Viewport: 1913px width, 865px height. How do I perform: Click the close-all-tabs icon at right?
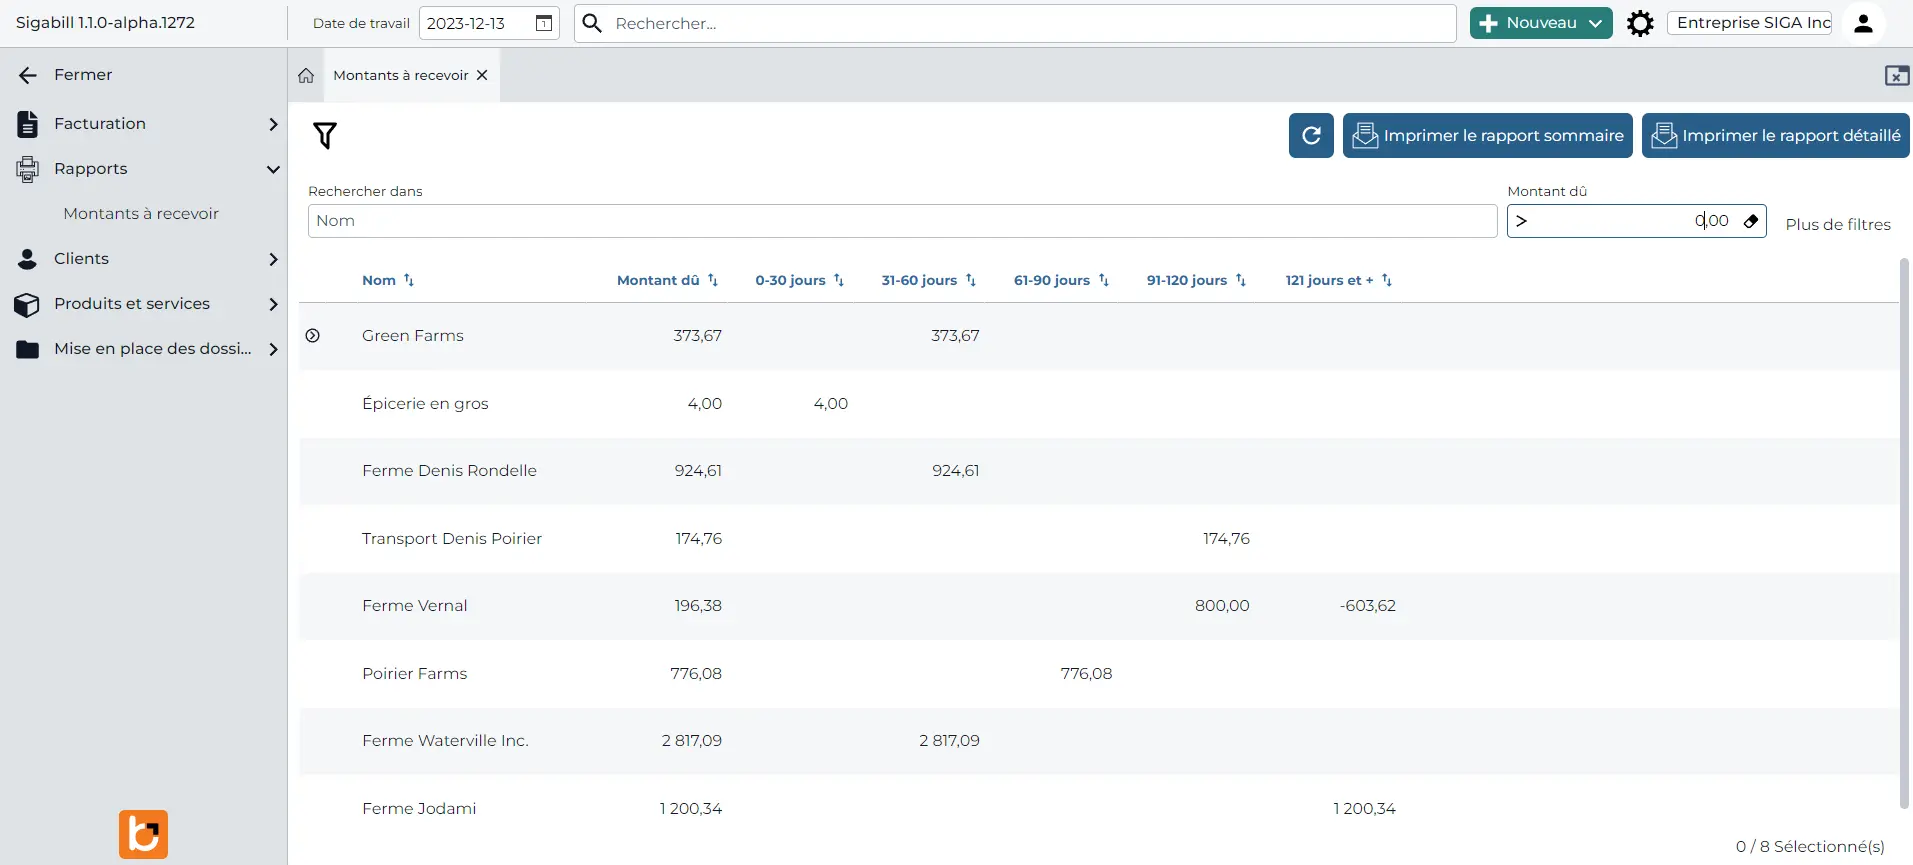click(x=1896, y=76)
